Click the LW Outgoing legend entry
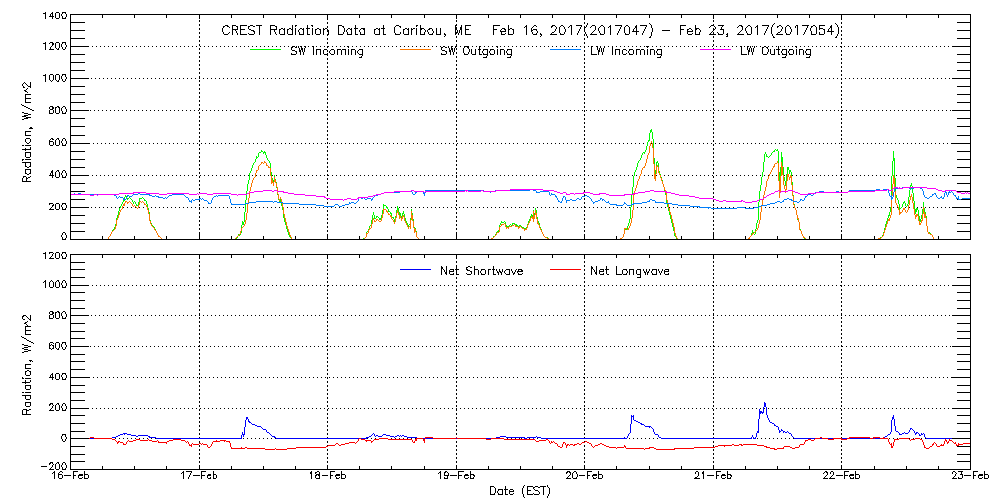This screenshot has height=500, width=1000. click(775, 51)
